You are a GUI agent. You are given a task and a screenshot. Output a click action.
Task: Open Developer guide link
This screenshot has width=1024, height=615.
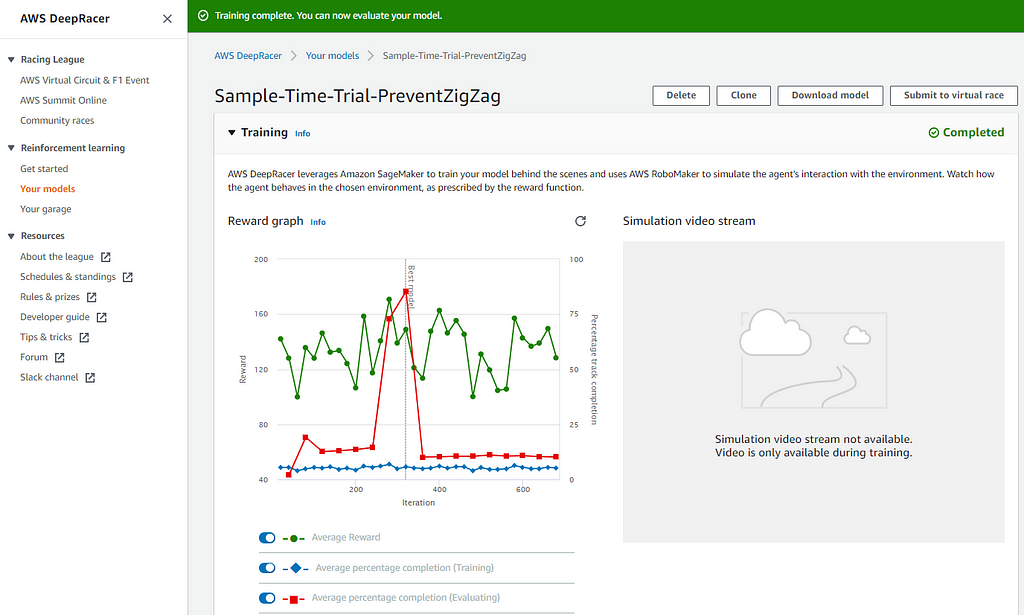(x=55, y=317)
